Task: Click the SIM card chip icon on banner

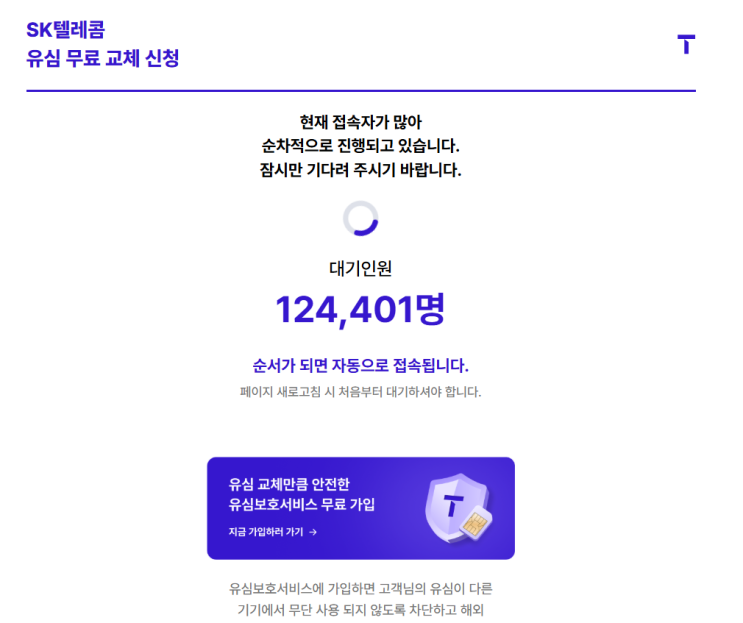Action: coord(475,522)
